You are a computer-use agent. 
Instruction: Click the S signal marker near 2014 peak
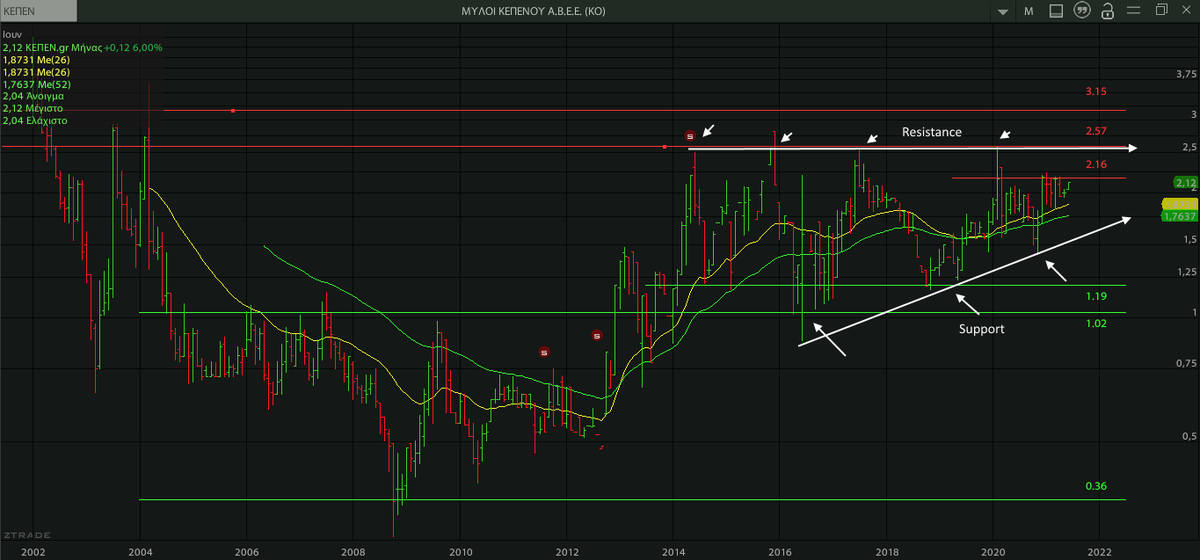(x=690, y=135)
